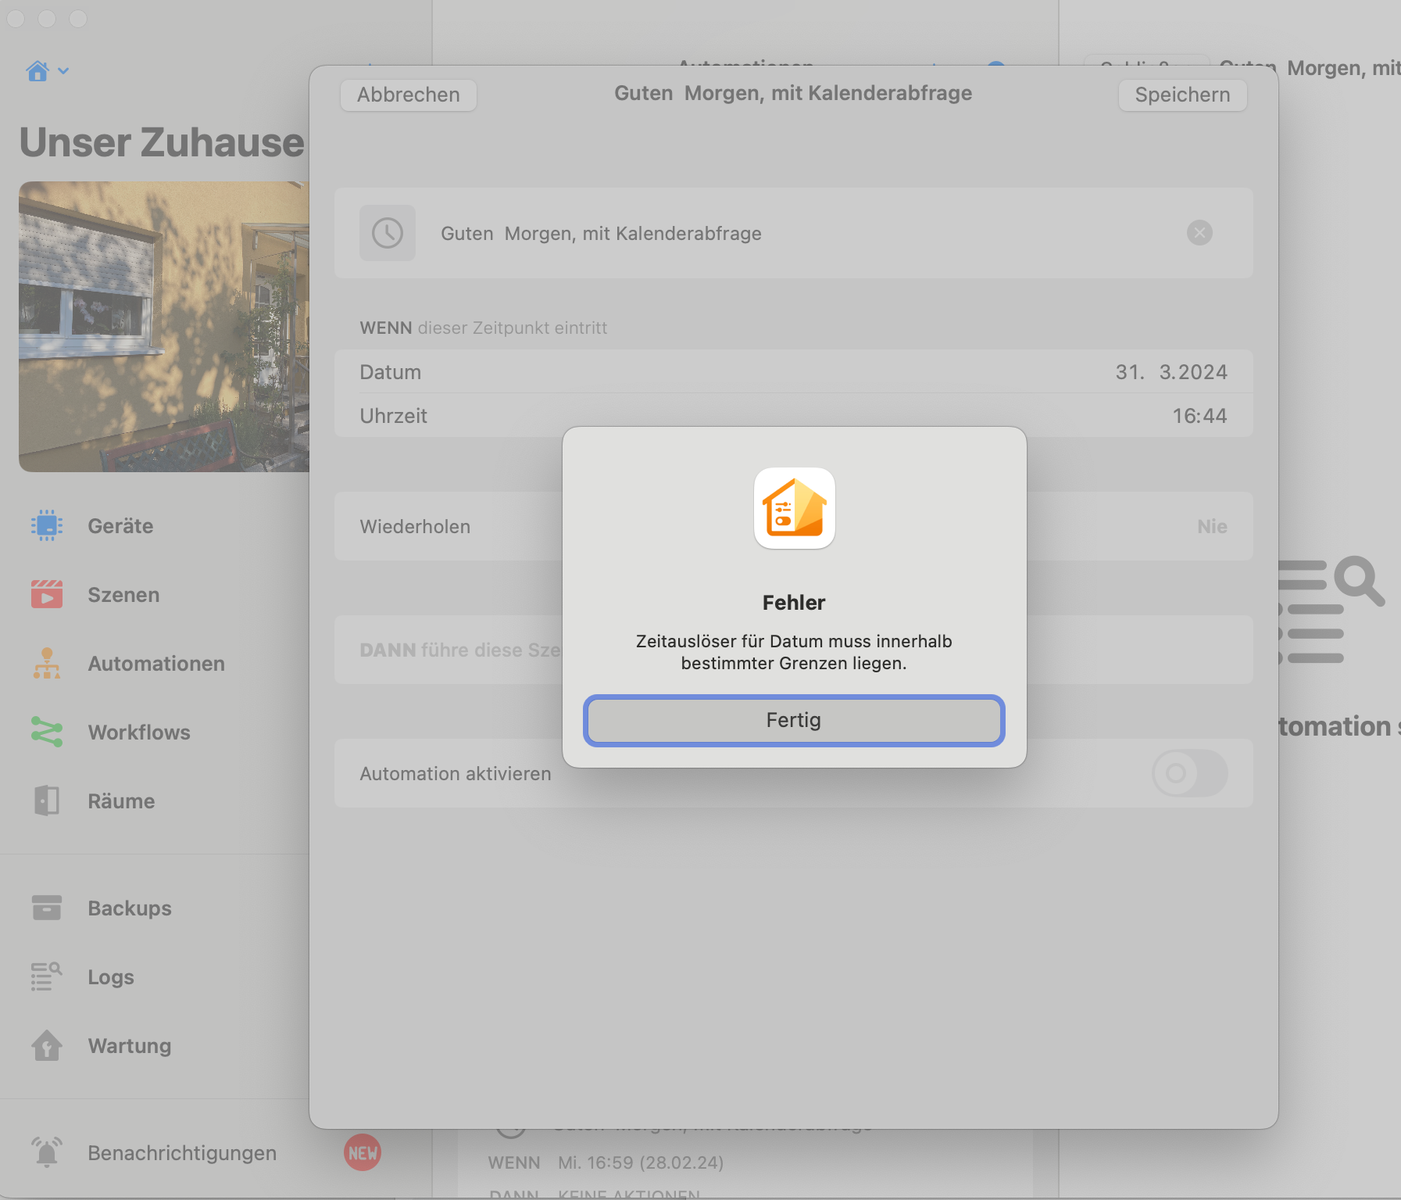1401x1200 pixels.
Task: Clear the automation name with the X button
Action: [x=1199, y=233]
